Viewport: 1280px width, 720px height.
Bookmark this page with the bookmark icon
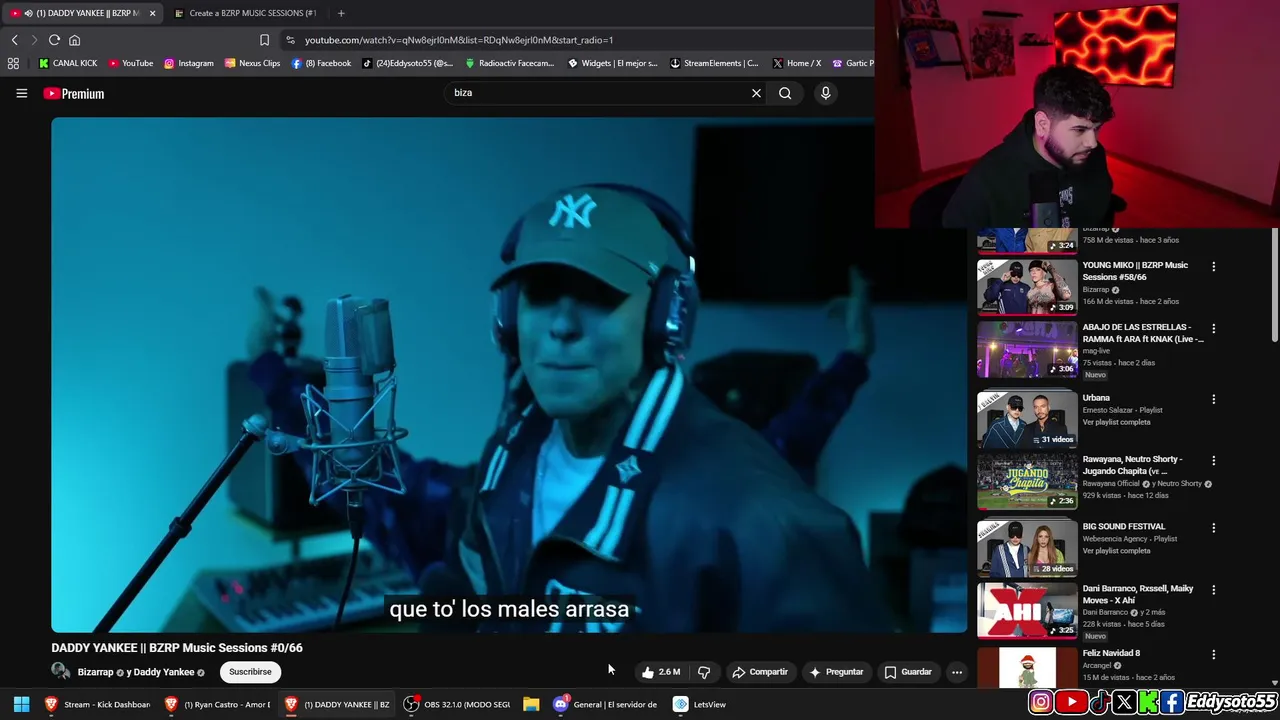point(264,40)
